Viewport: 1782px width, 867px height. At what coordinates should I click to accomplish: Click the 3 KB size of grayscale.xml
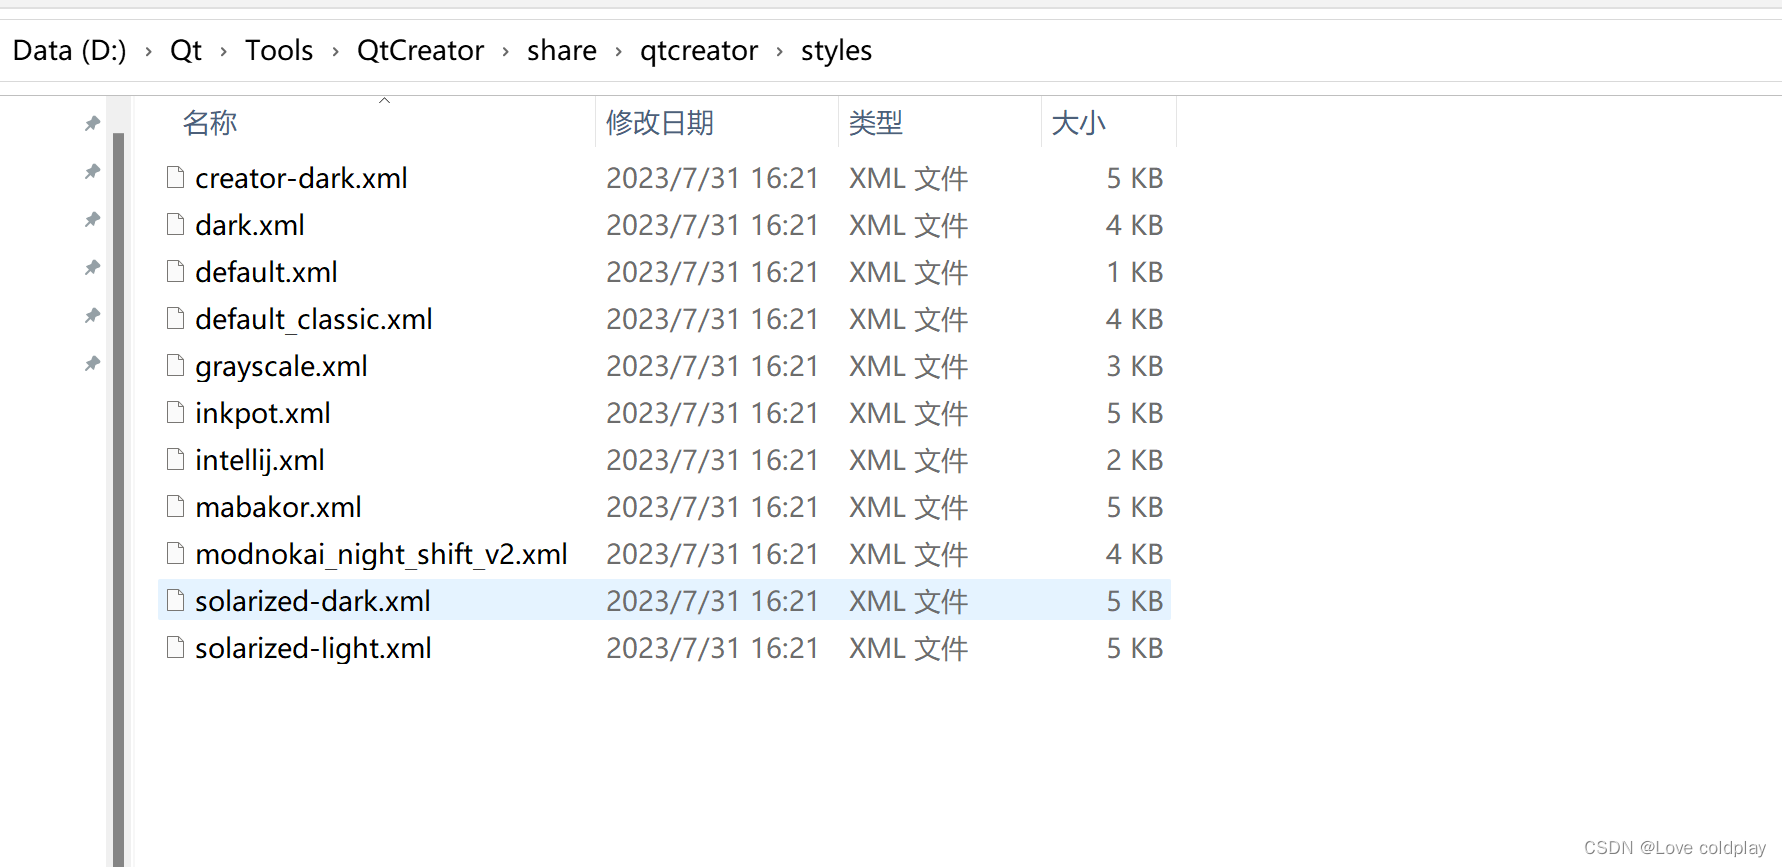(x=1135, y=366)
